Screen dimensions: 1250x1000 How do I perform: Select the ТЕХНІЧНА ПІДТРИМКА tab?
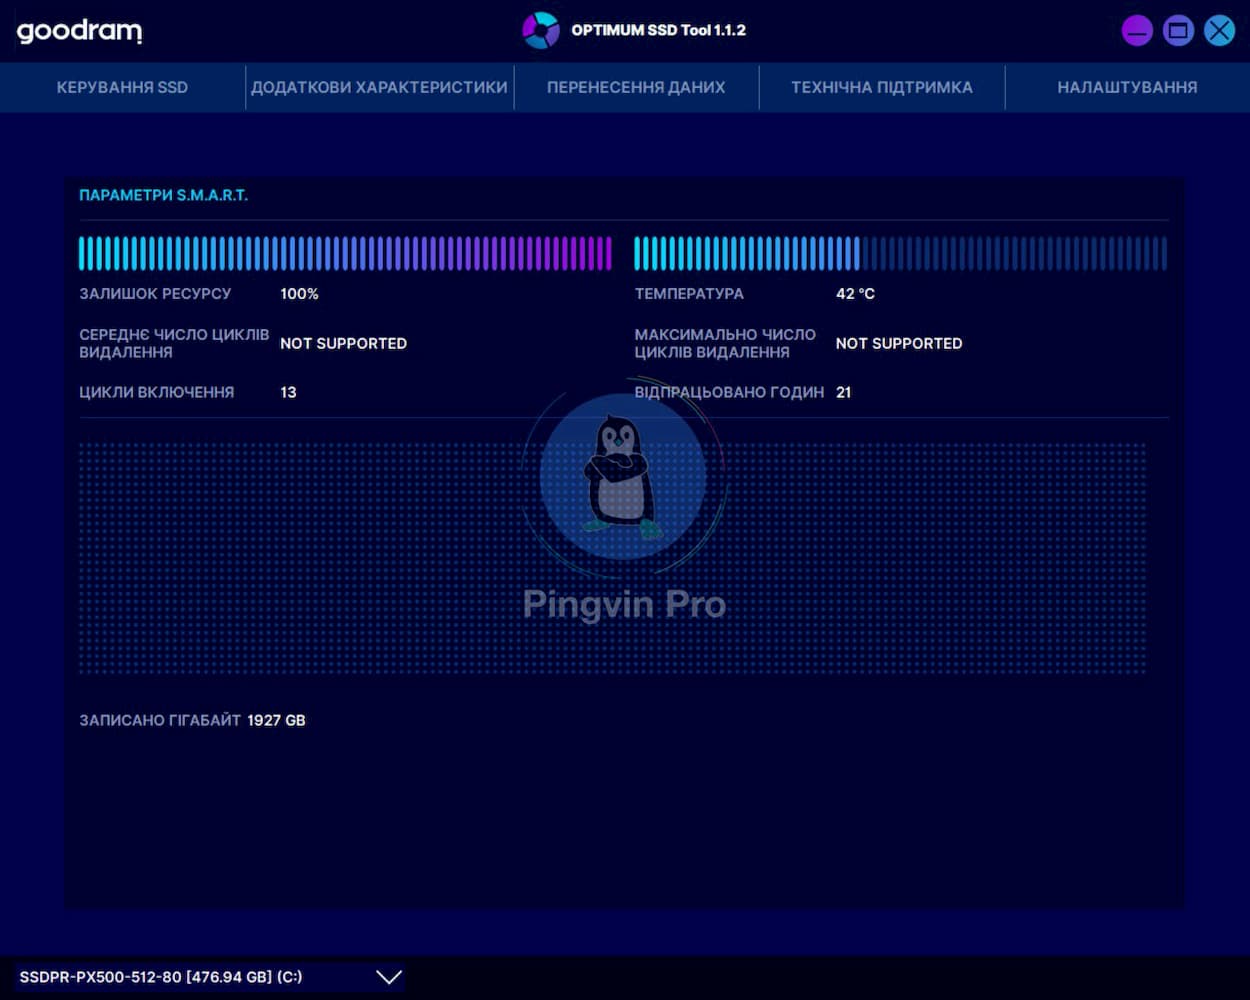881,87
